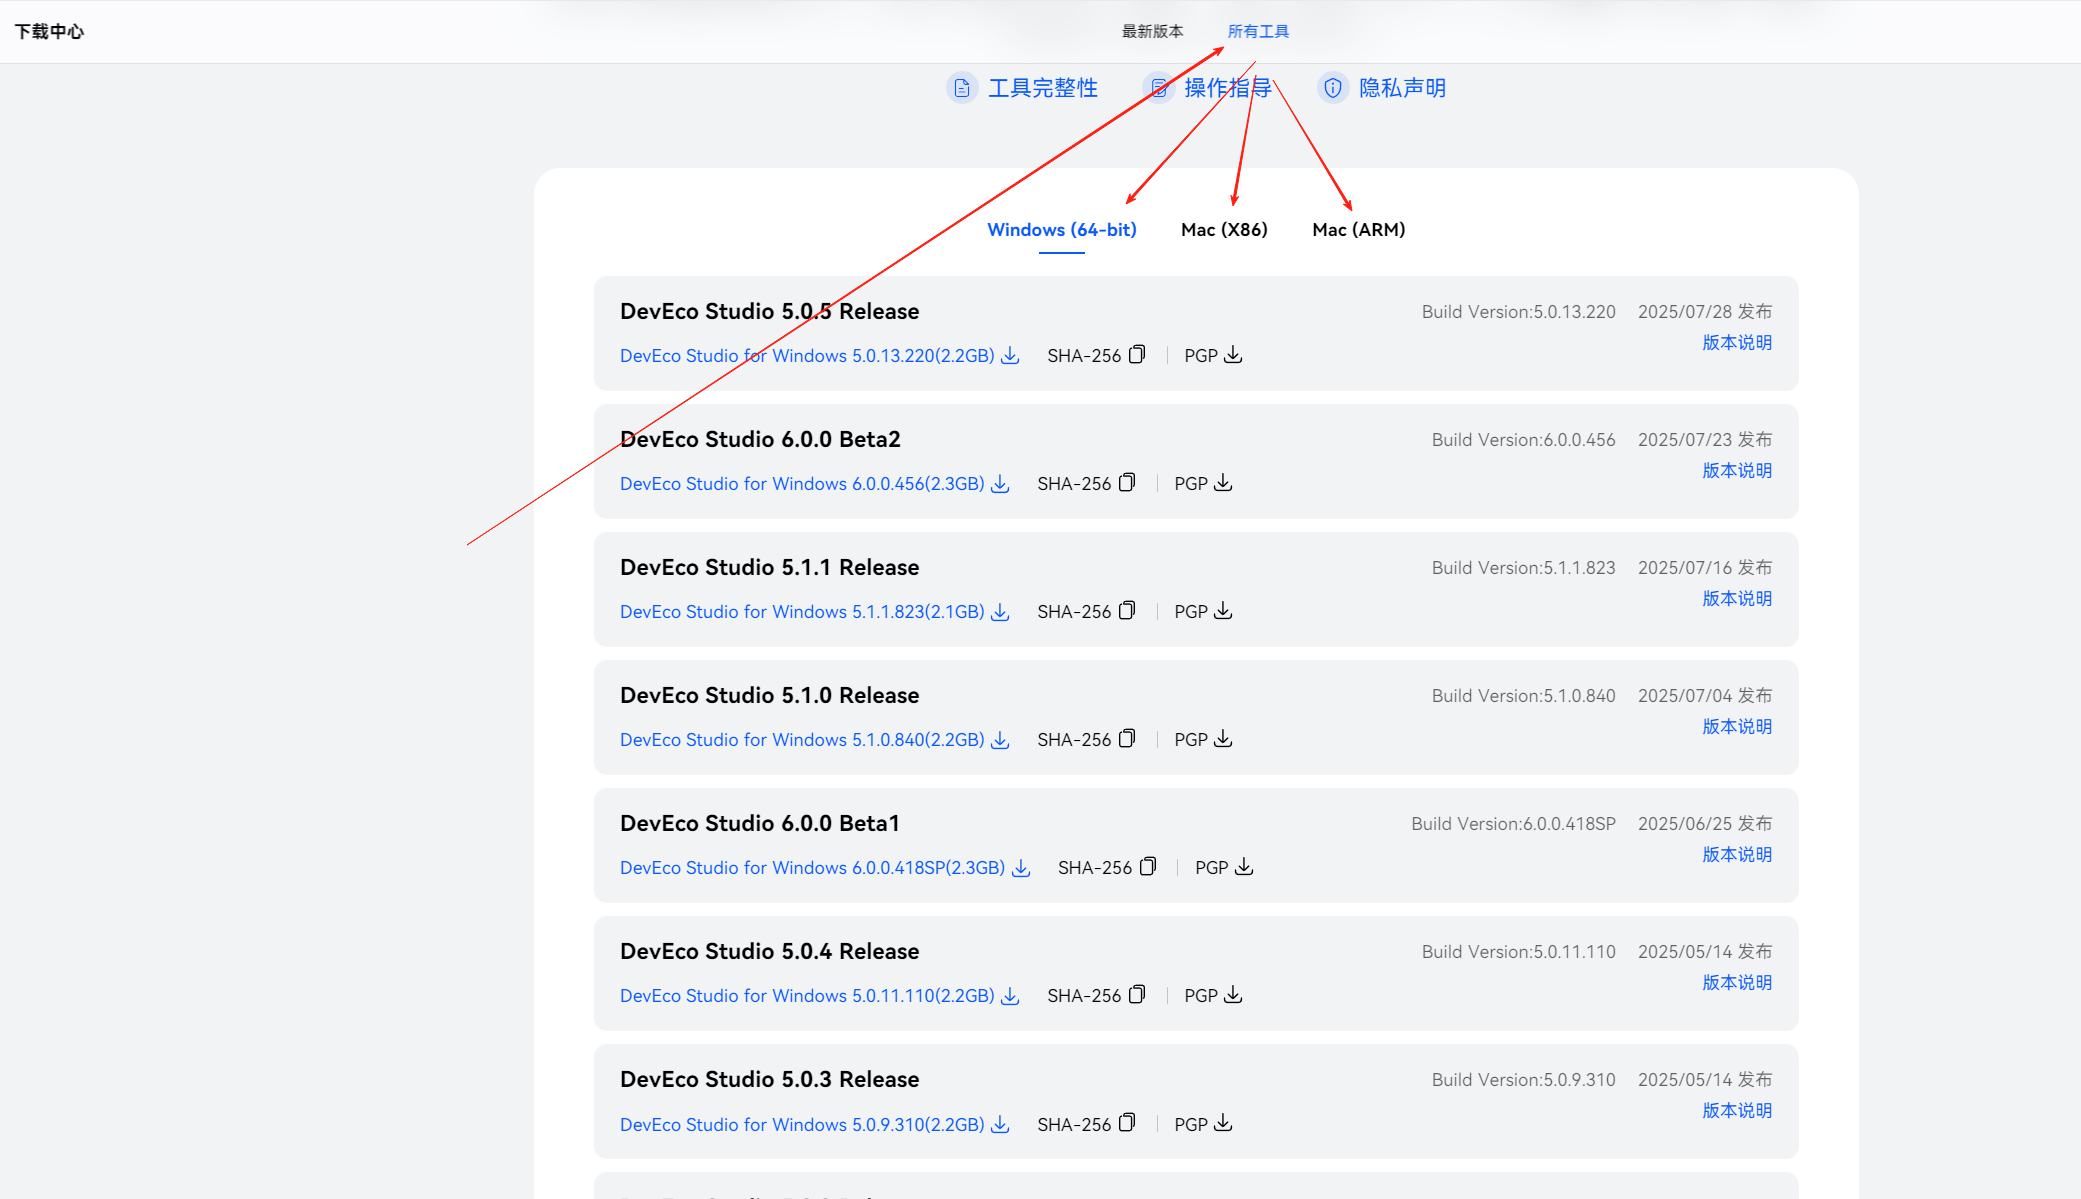Click download icon for Windows 5.0.9.310
The width and height of the screenshot is (2081, 1199).
pyautogui.click(x=1001, y=1124)
